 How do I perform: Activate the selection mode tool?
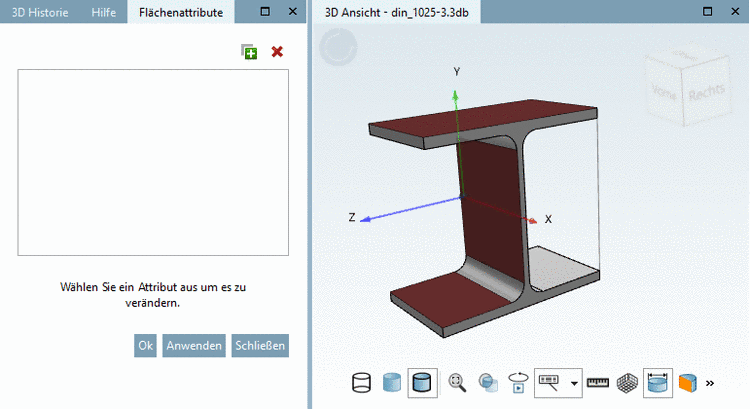[549, 383]
